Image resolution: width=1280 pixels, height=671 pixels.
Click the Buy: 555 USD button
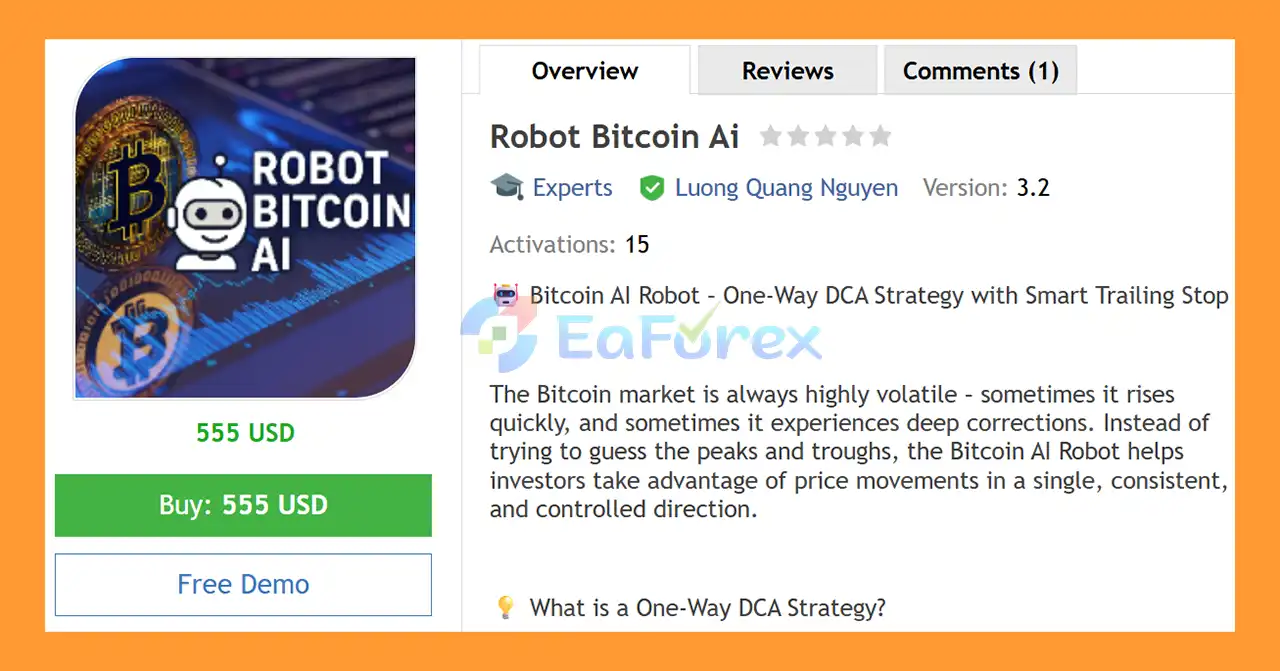(x=243, y=505)
